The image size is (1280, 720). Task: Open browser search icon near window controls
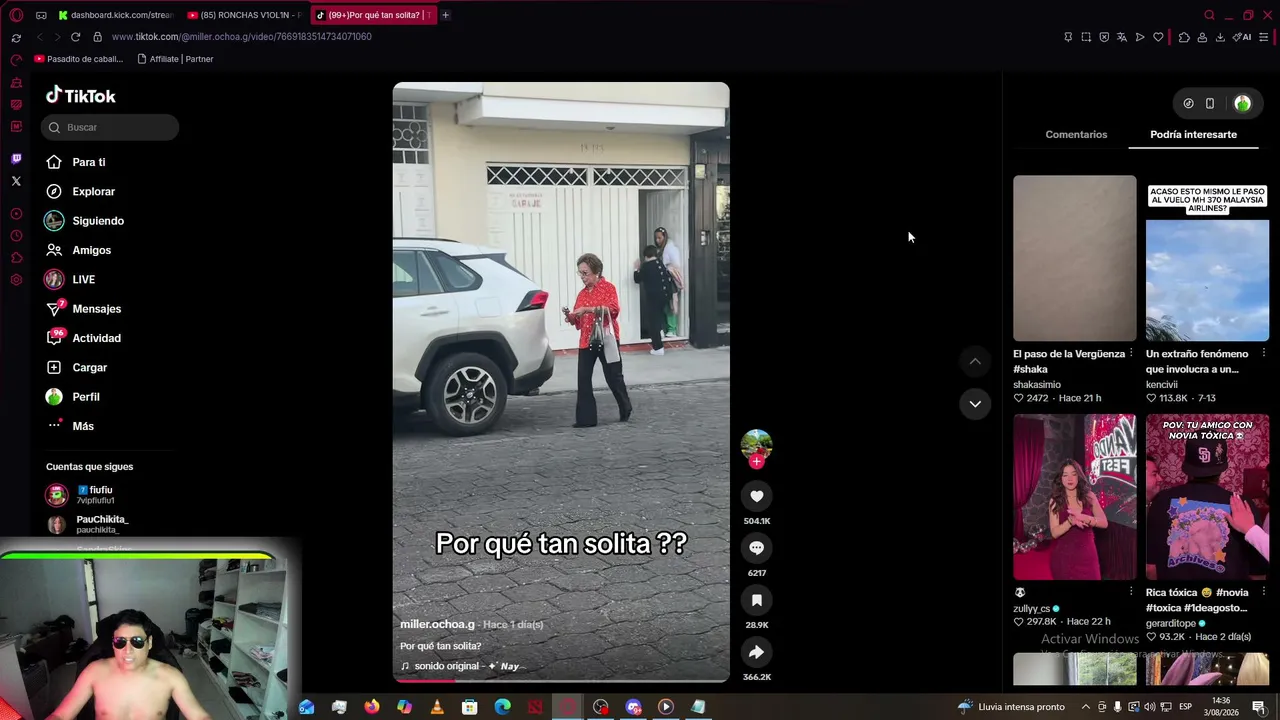coord(1209,15)
